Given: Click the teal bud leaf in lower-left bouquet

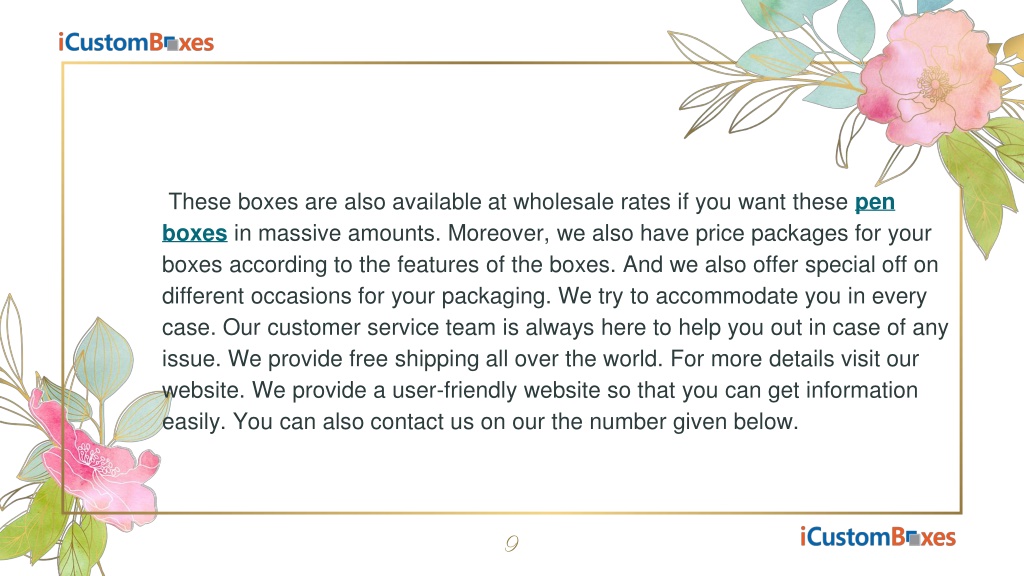Looking at the screenshot, I should pyautogui.click(x=103, y=358).
